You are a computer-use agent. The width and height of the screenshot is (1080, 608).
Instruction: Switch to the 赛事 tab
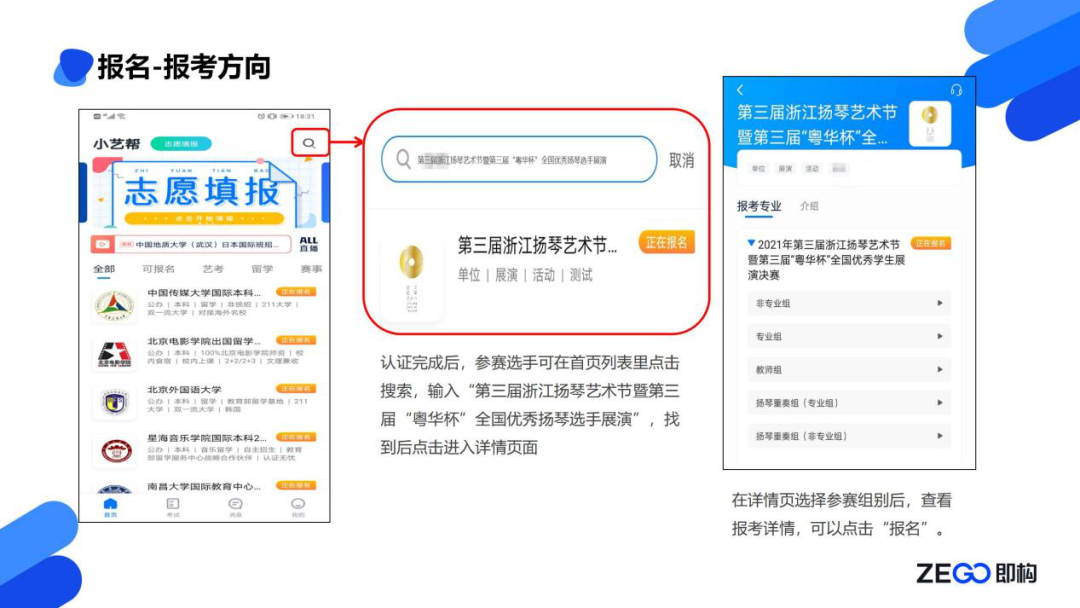tap(311, 269)
